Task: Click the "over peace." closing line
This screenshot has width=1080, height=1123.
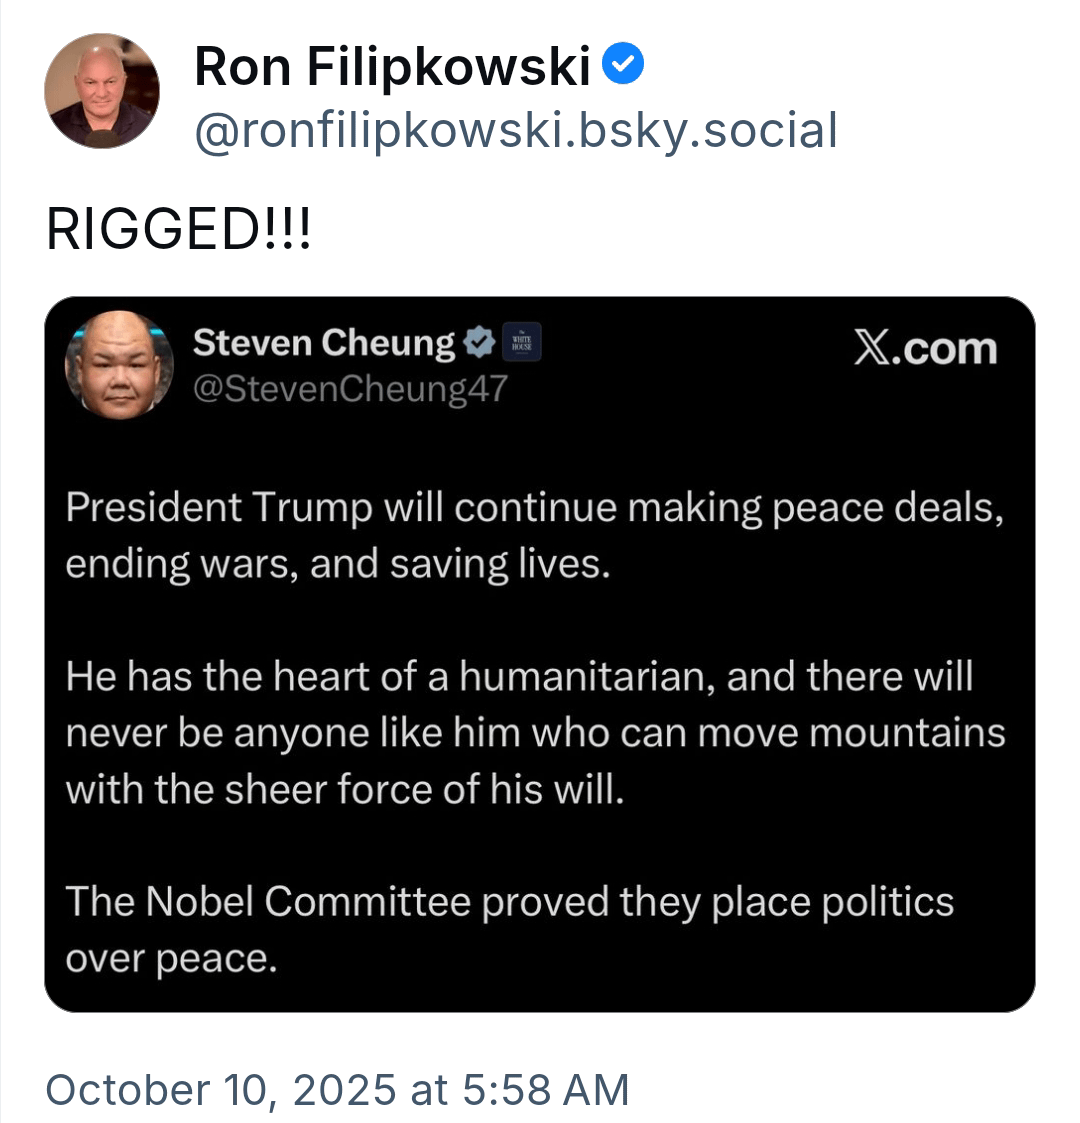Action: [x=170, y=958]
